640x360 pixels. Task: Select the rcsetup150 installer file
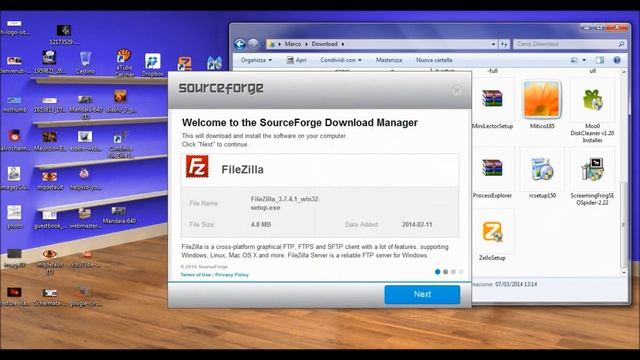tap(542, 173)
